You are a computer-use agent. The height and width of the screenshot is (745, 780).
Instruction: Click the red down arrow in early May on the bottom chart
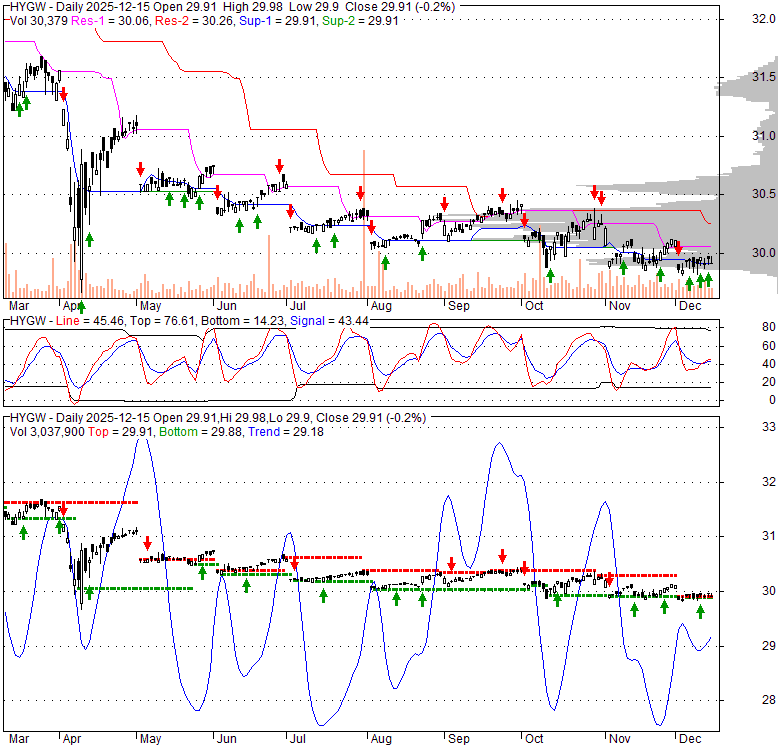pyautogui.click(x=147, y=544)
